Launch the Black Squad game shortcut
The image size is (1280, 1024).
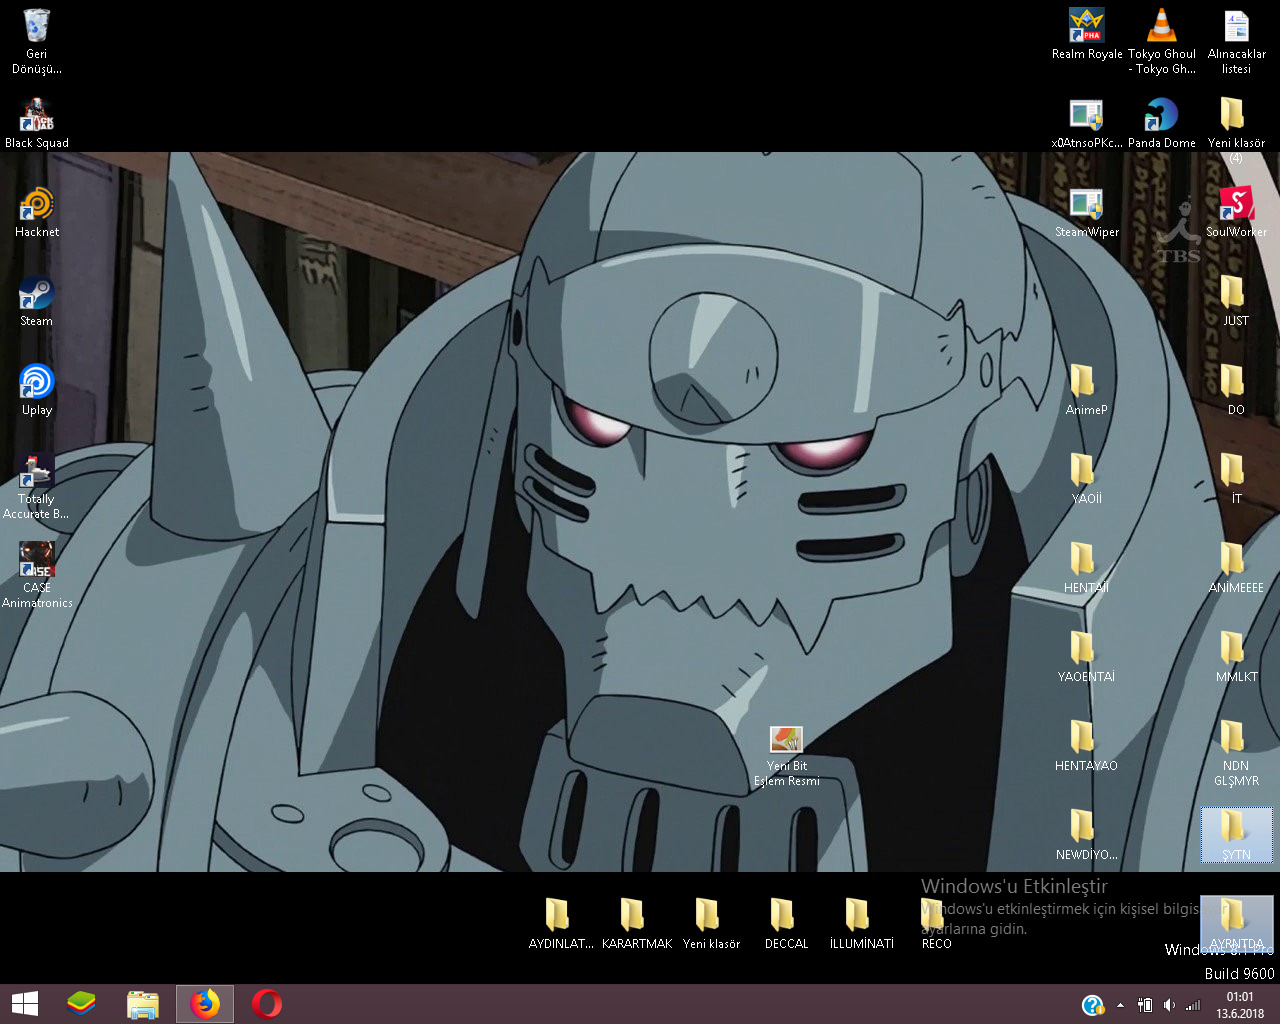pyautogui.click(x=37, y=122)
